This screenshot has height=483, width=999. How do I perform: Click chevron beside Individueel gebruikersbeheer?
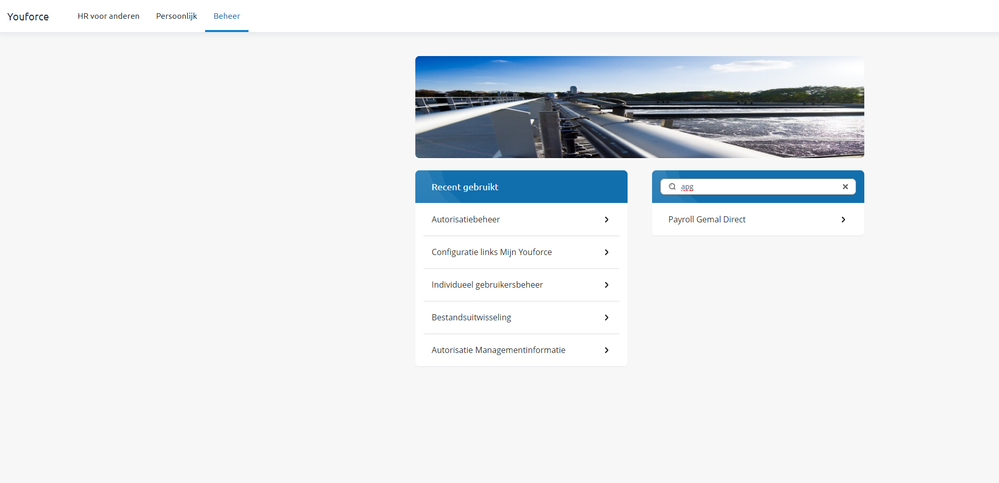[x=607, y=285]
